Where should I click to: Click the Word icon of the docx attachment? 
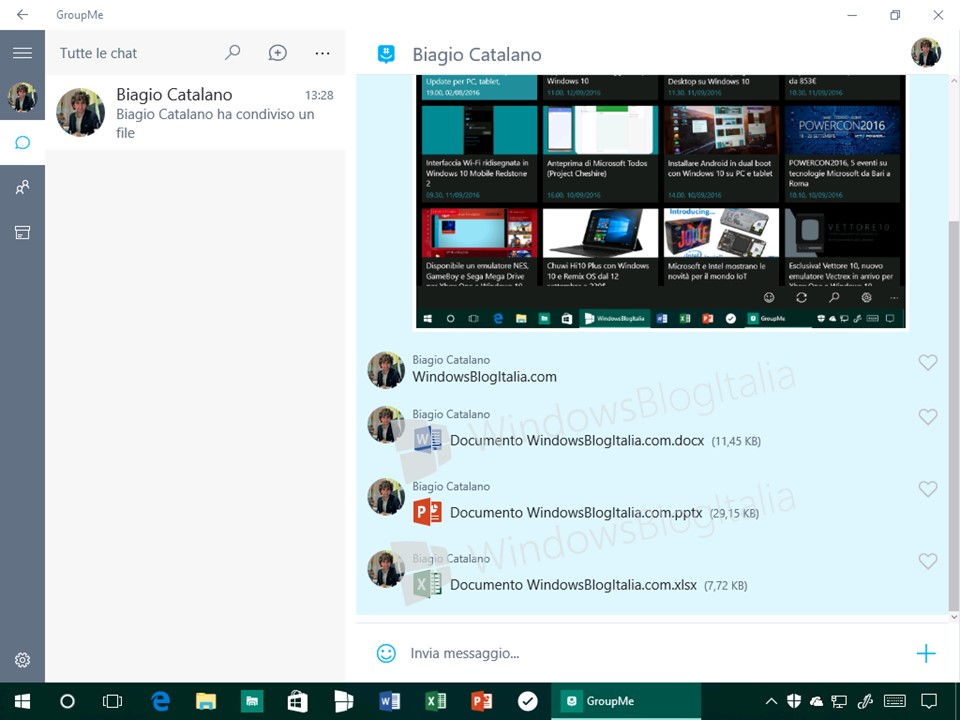[427, 440]
